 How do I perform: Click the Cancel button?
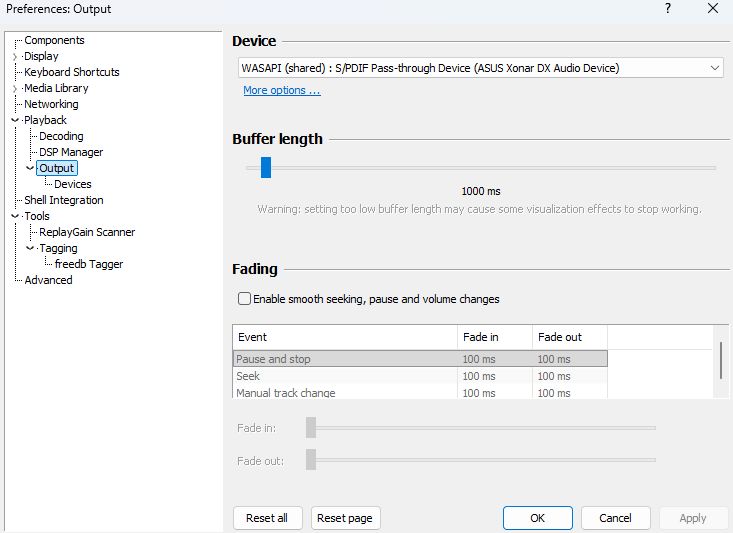coord(616,518)
